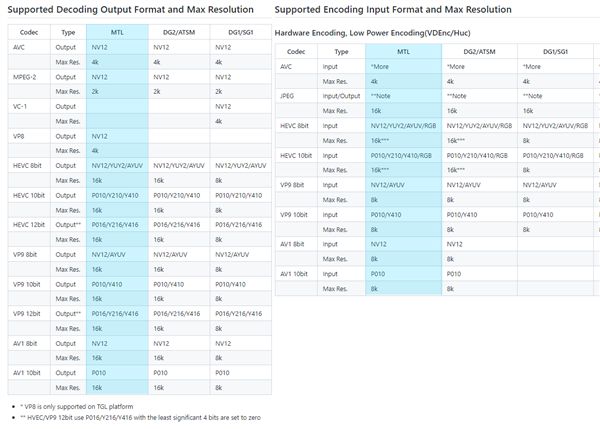Click the Codec header in encoding table
The width and height of the screenshot is (600, 429).
point(296,51)
